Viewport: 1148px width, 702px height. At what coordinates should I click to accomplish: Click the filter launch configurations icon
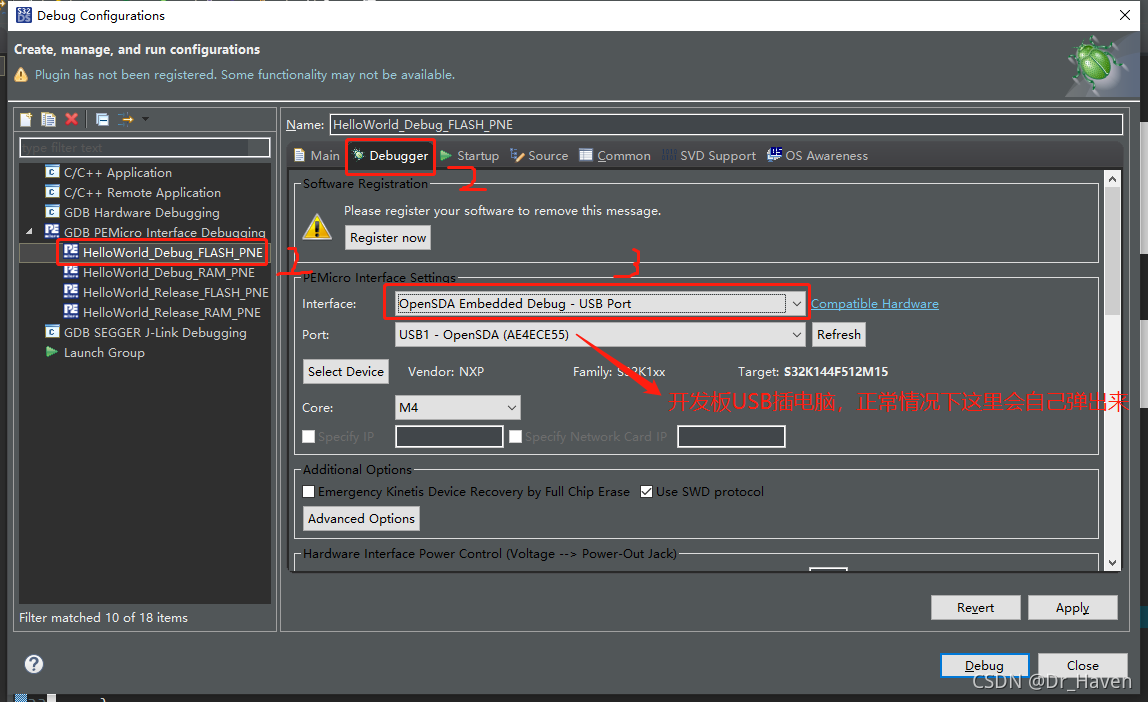pos(126,119)
